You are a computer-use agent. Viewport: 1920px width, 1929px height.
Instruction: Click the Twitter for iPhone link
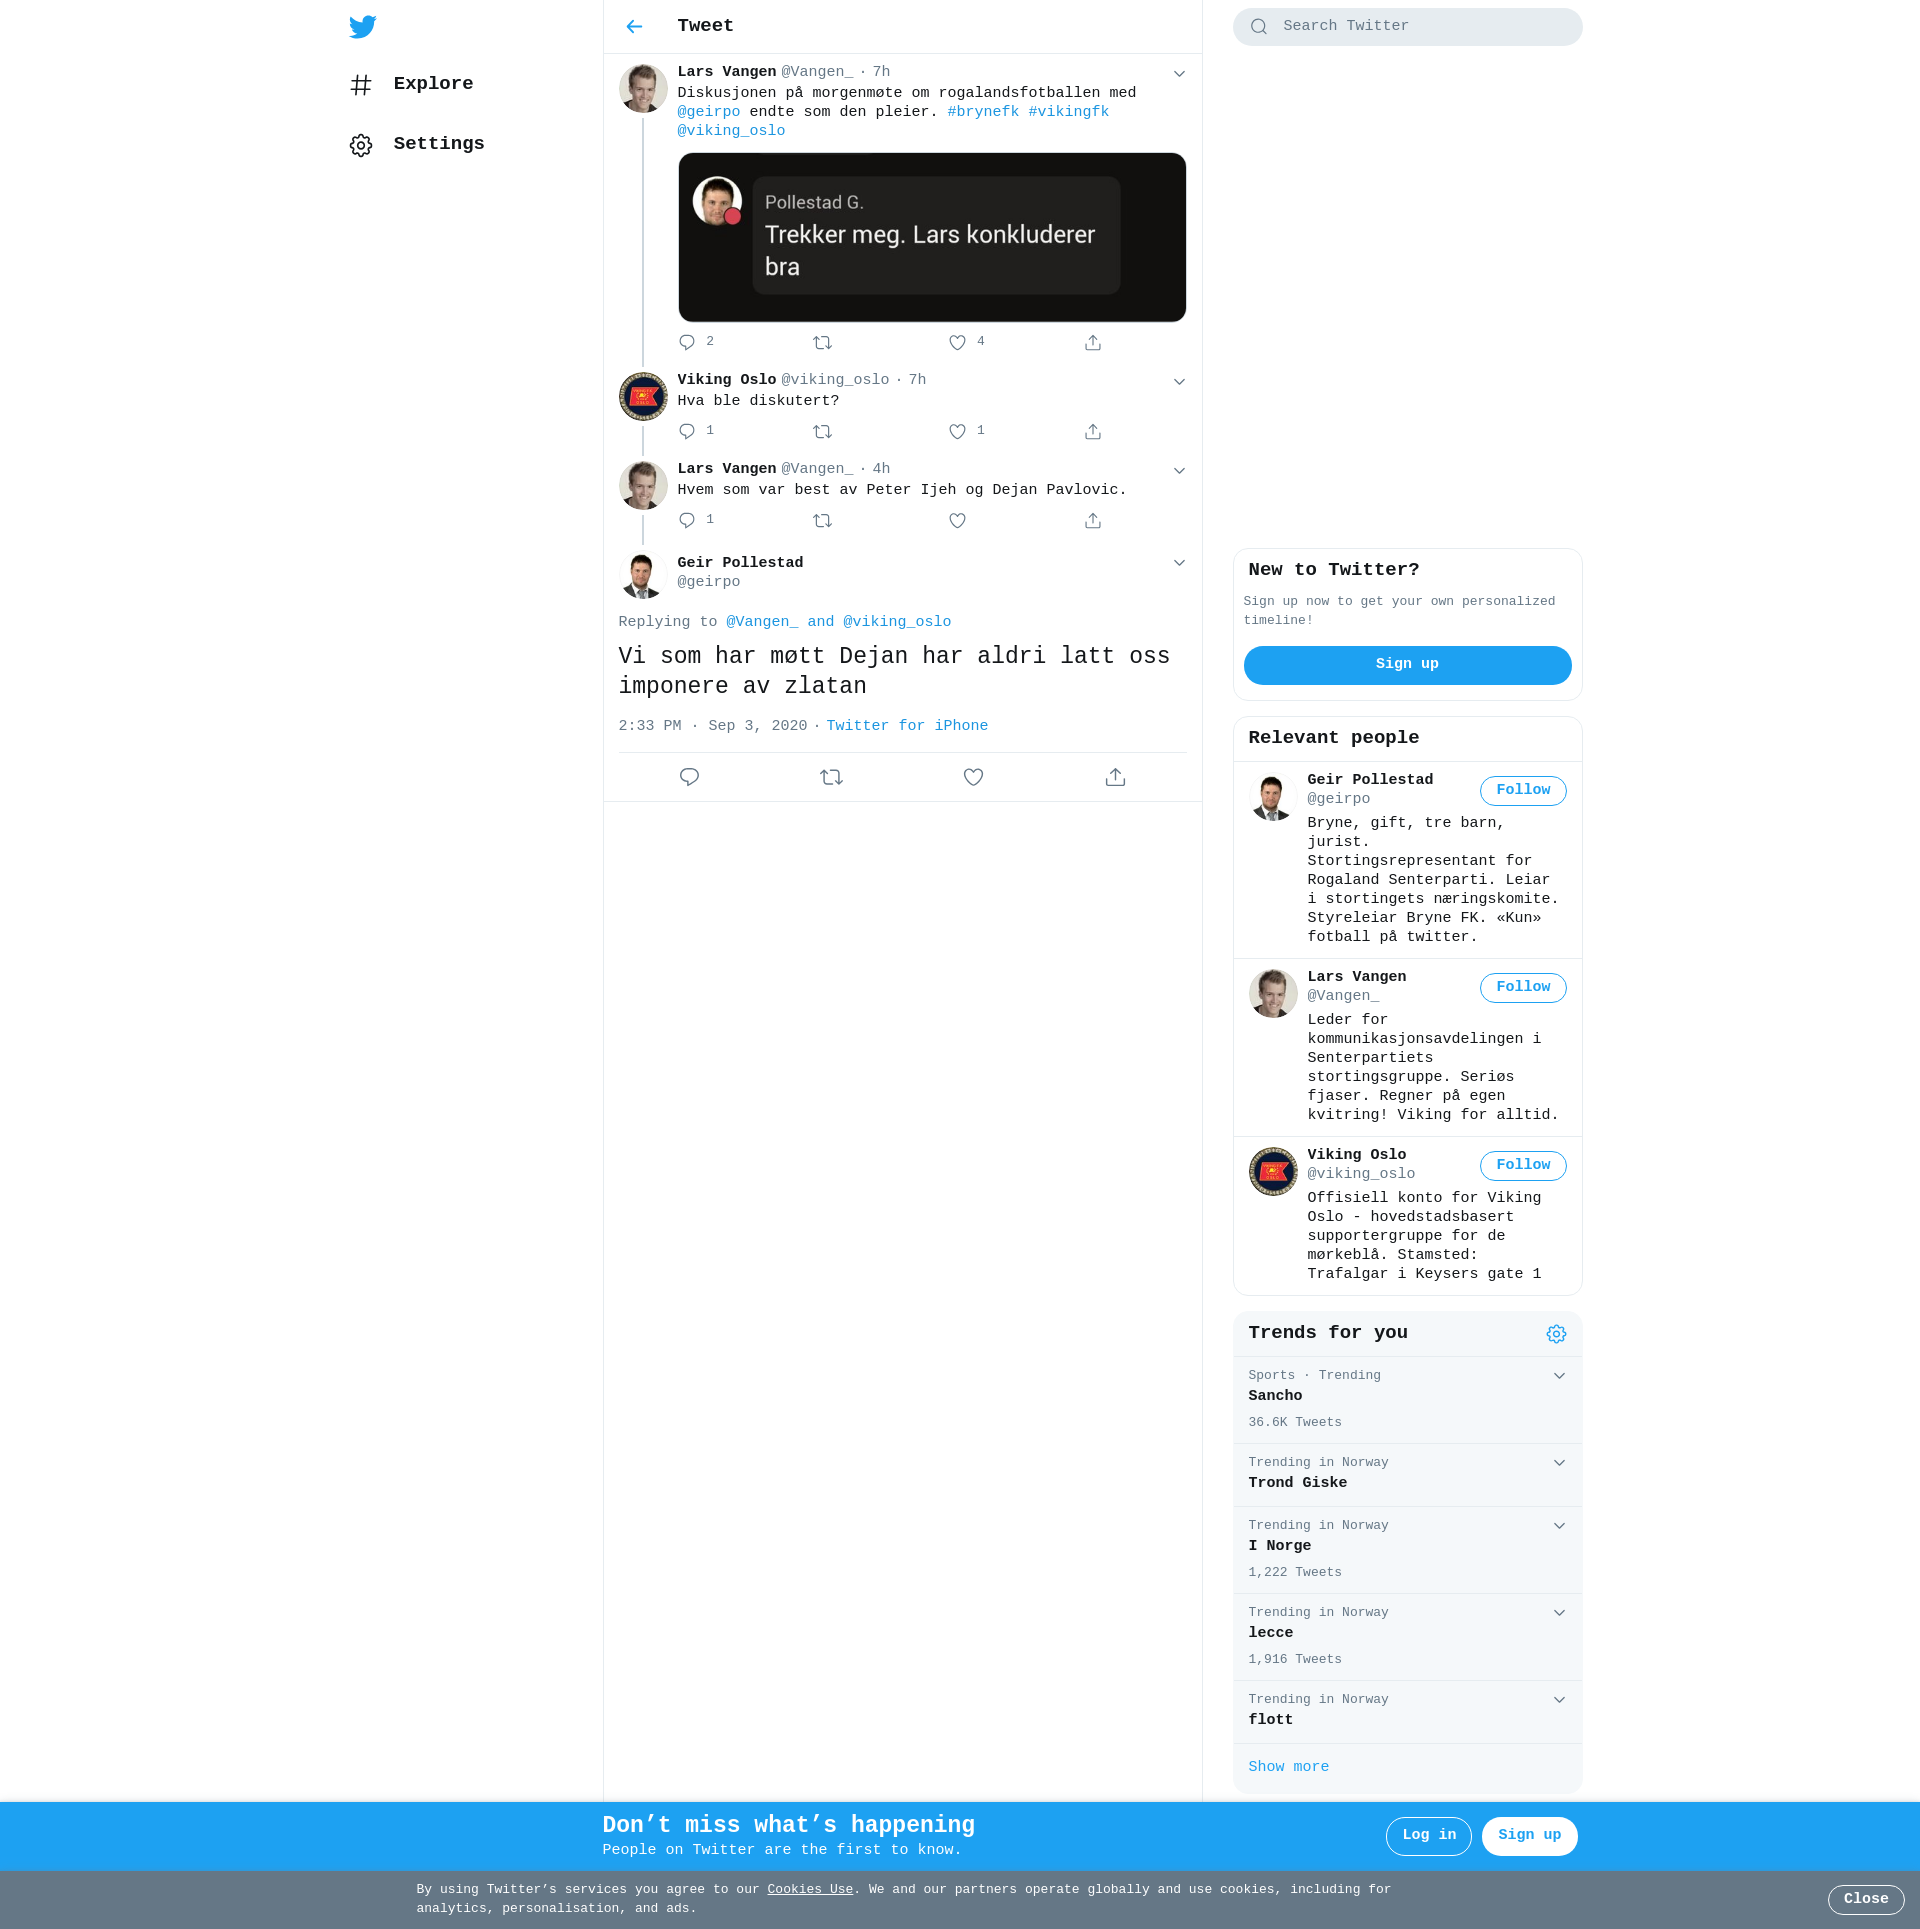point(907,726)
